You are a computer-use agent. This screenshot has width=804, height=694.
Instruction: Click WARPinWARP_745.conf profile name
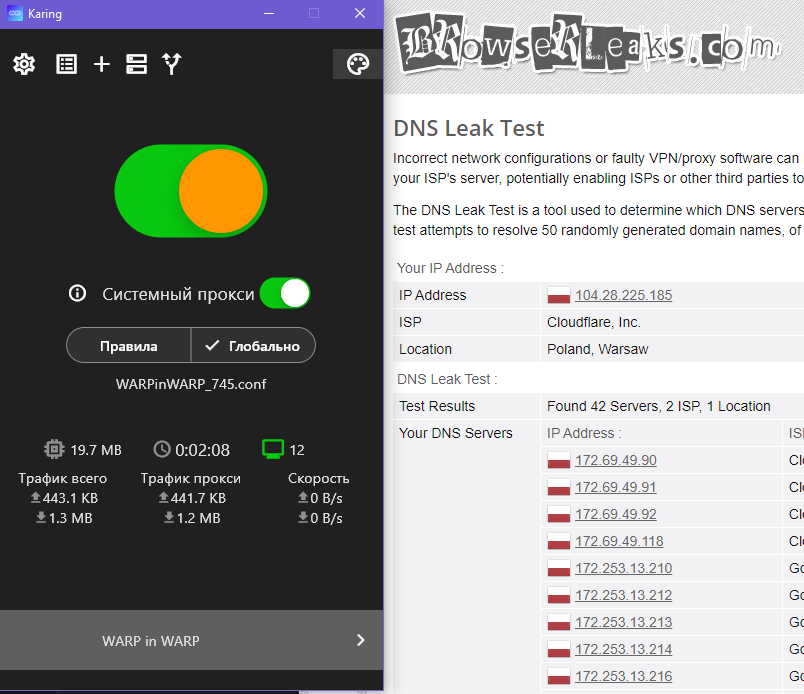tap(191, 384)
